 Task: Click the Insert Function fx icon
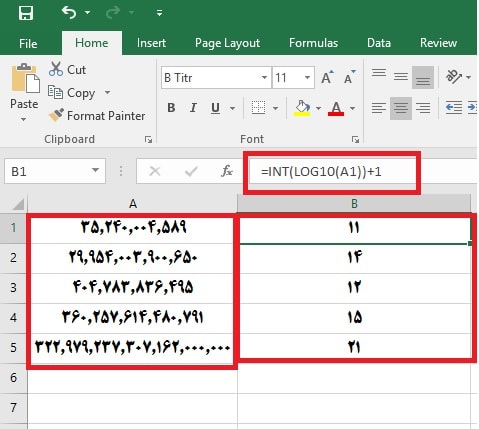(227, 171)
